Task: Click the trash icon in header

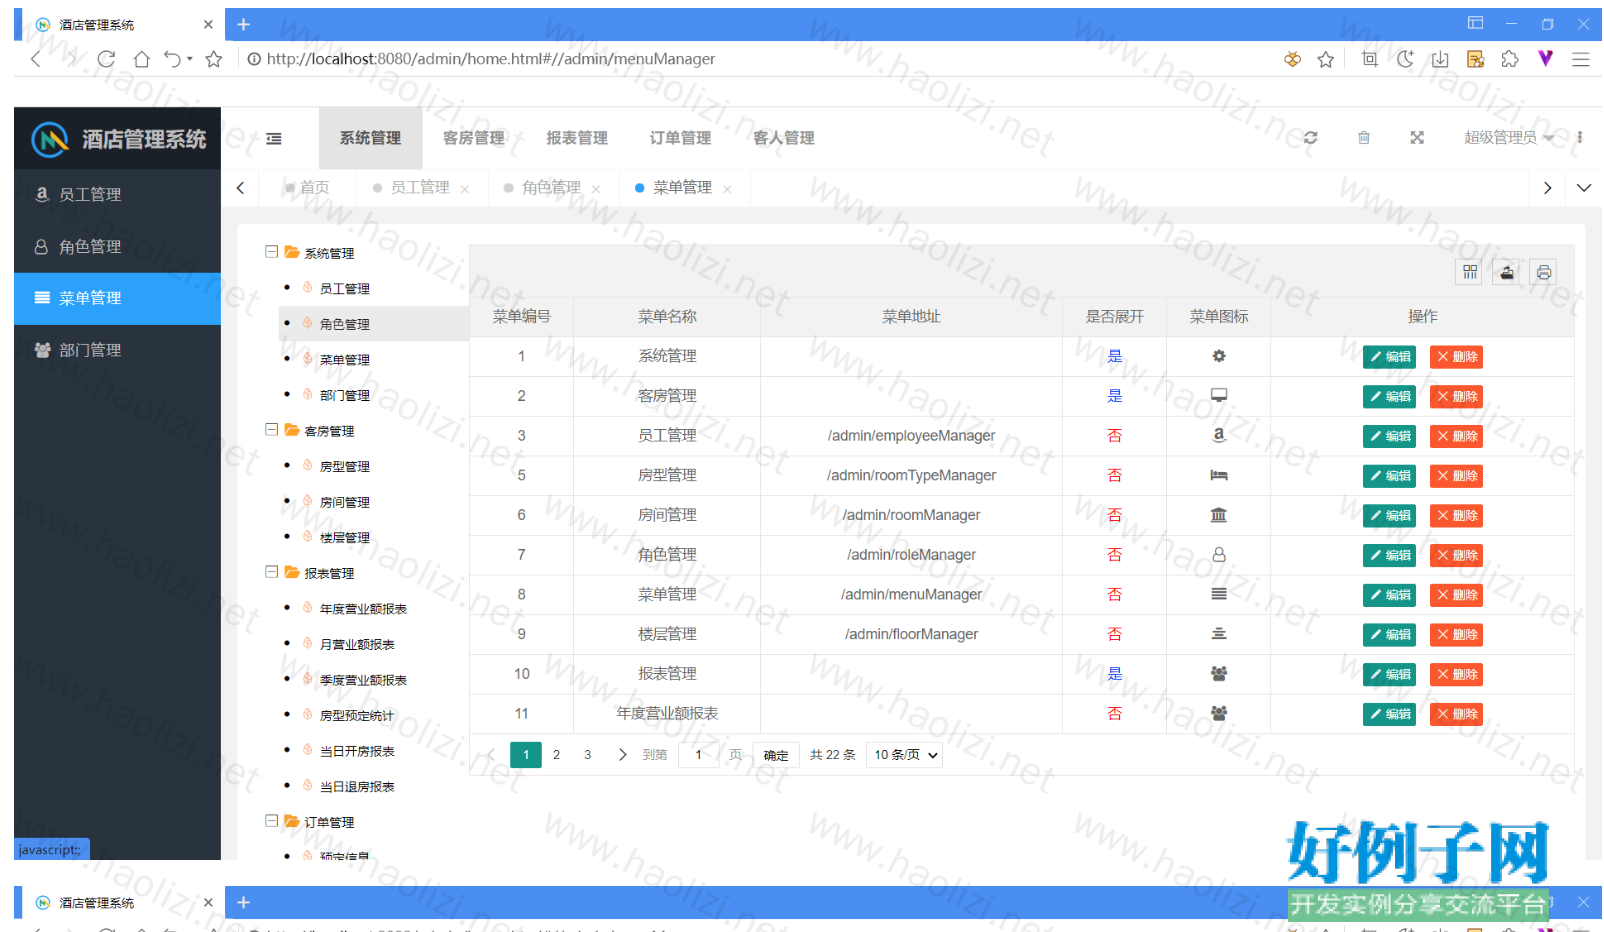Action: tap(1363, 138)
